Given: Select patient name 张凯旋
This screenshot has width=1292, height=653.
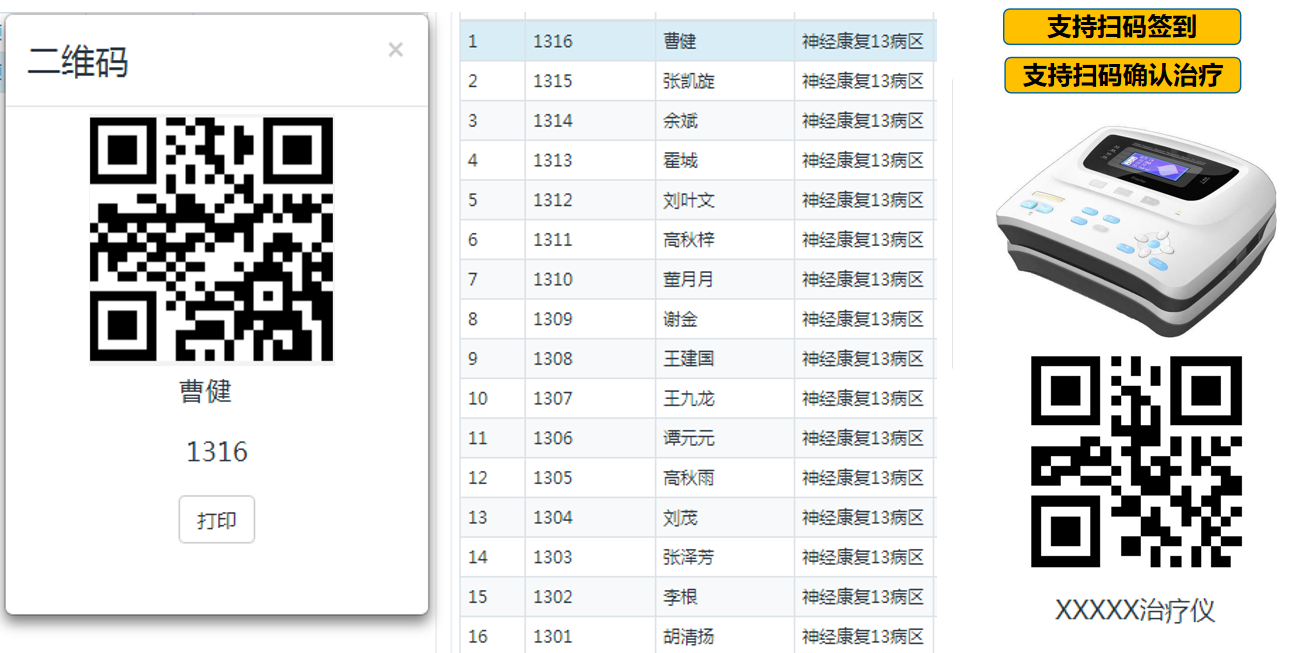Looking at the screenshot, I should [689, 81].
